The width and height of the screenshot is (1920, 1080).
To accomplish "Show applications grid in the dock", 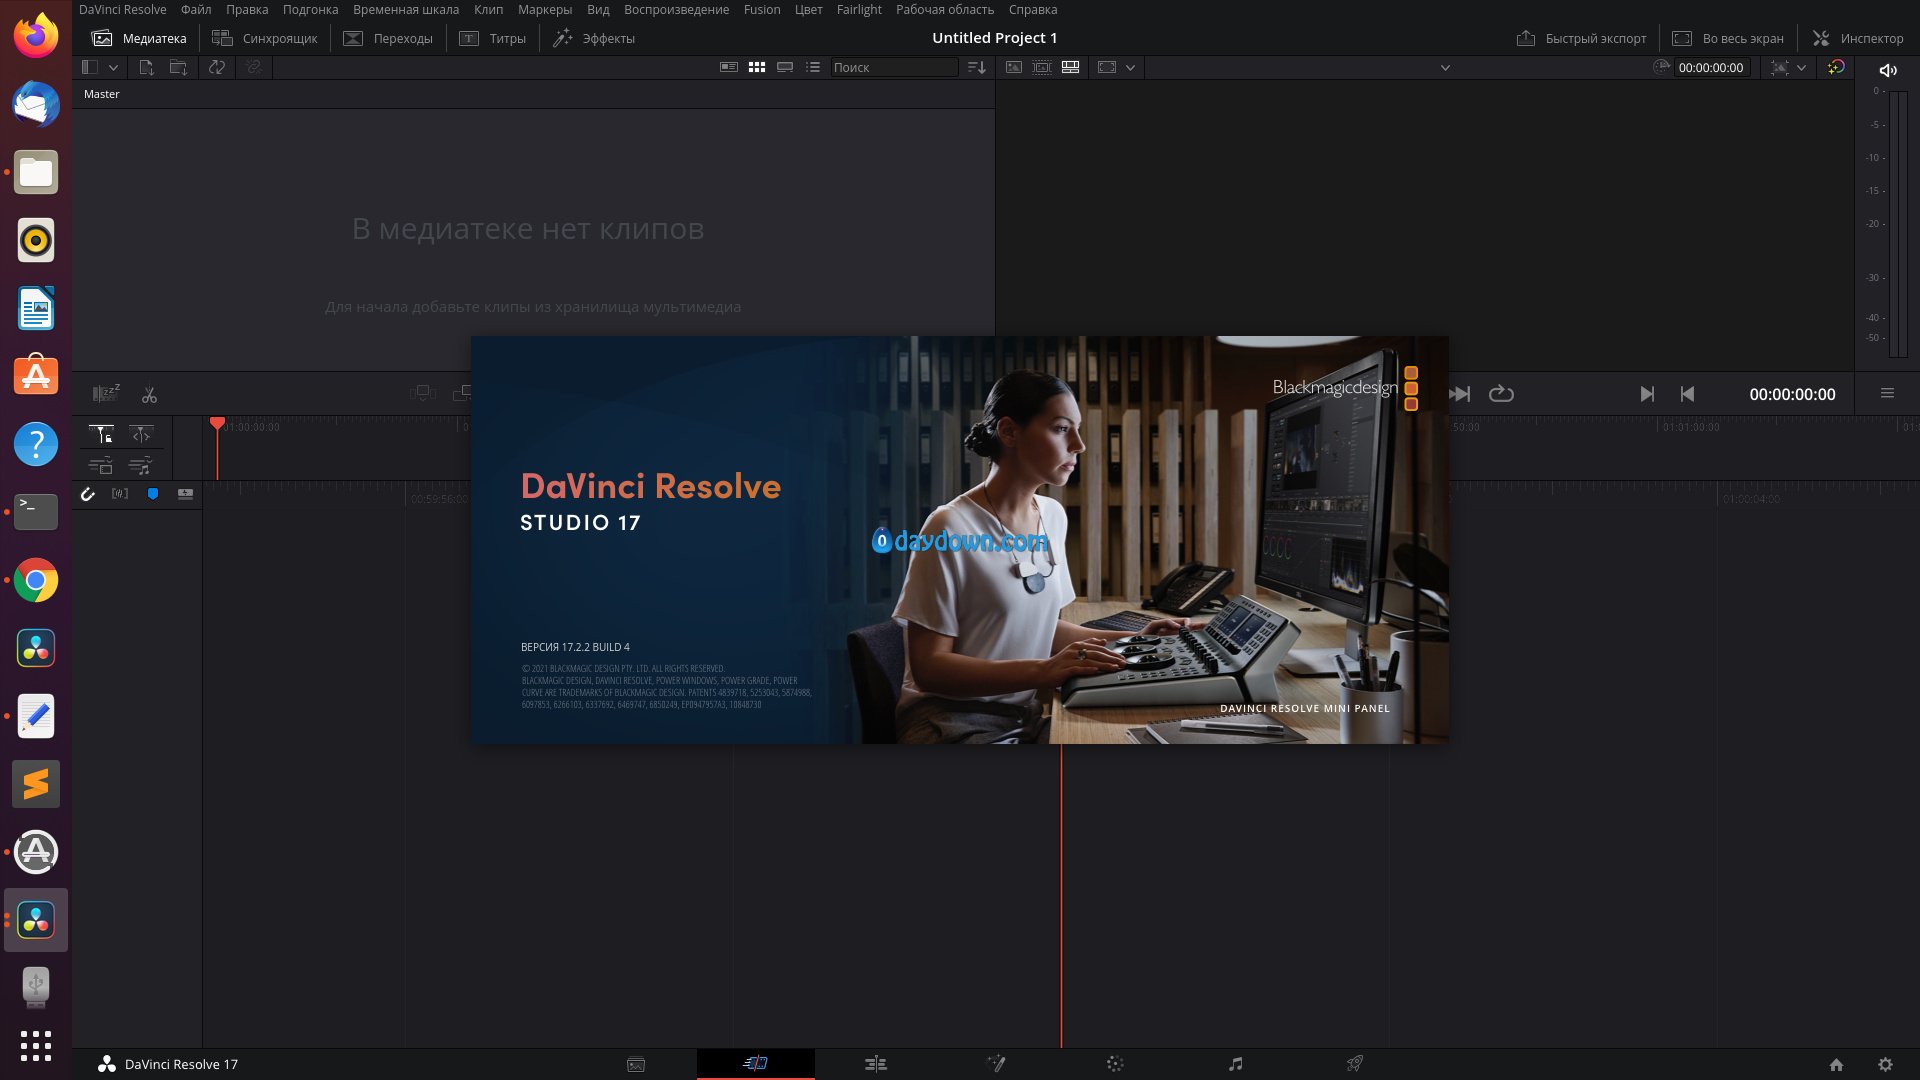I will click(36, 1046).
